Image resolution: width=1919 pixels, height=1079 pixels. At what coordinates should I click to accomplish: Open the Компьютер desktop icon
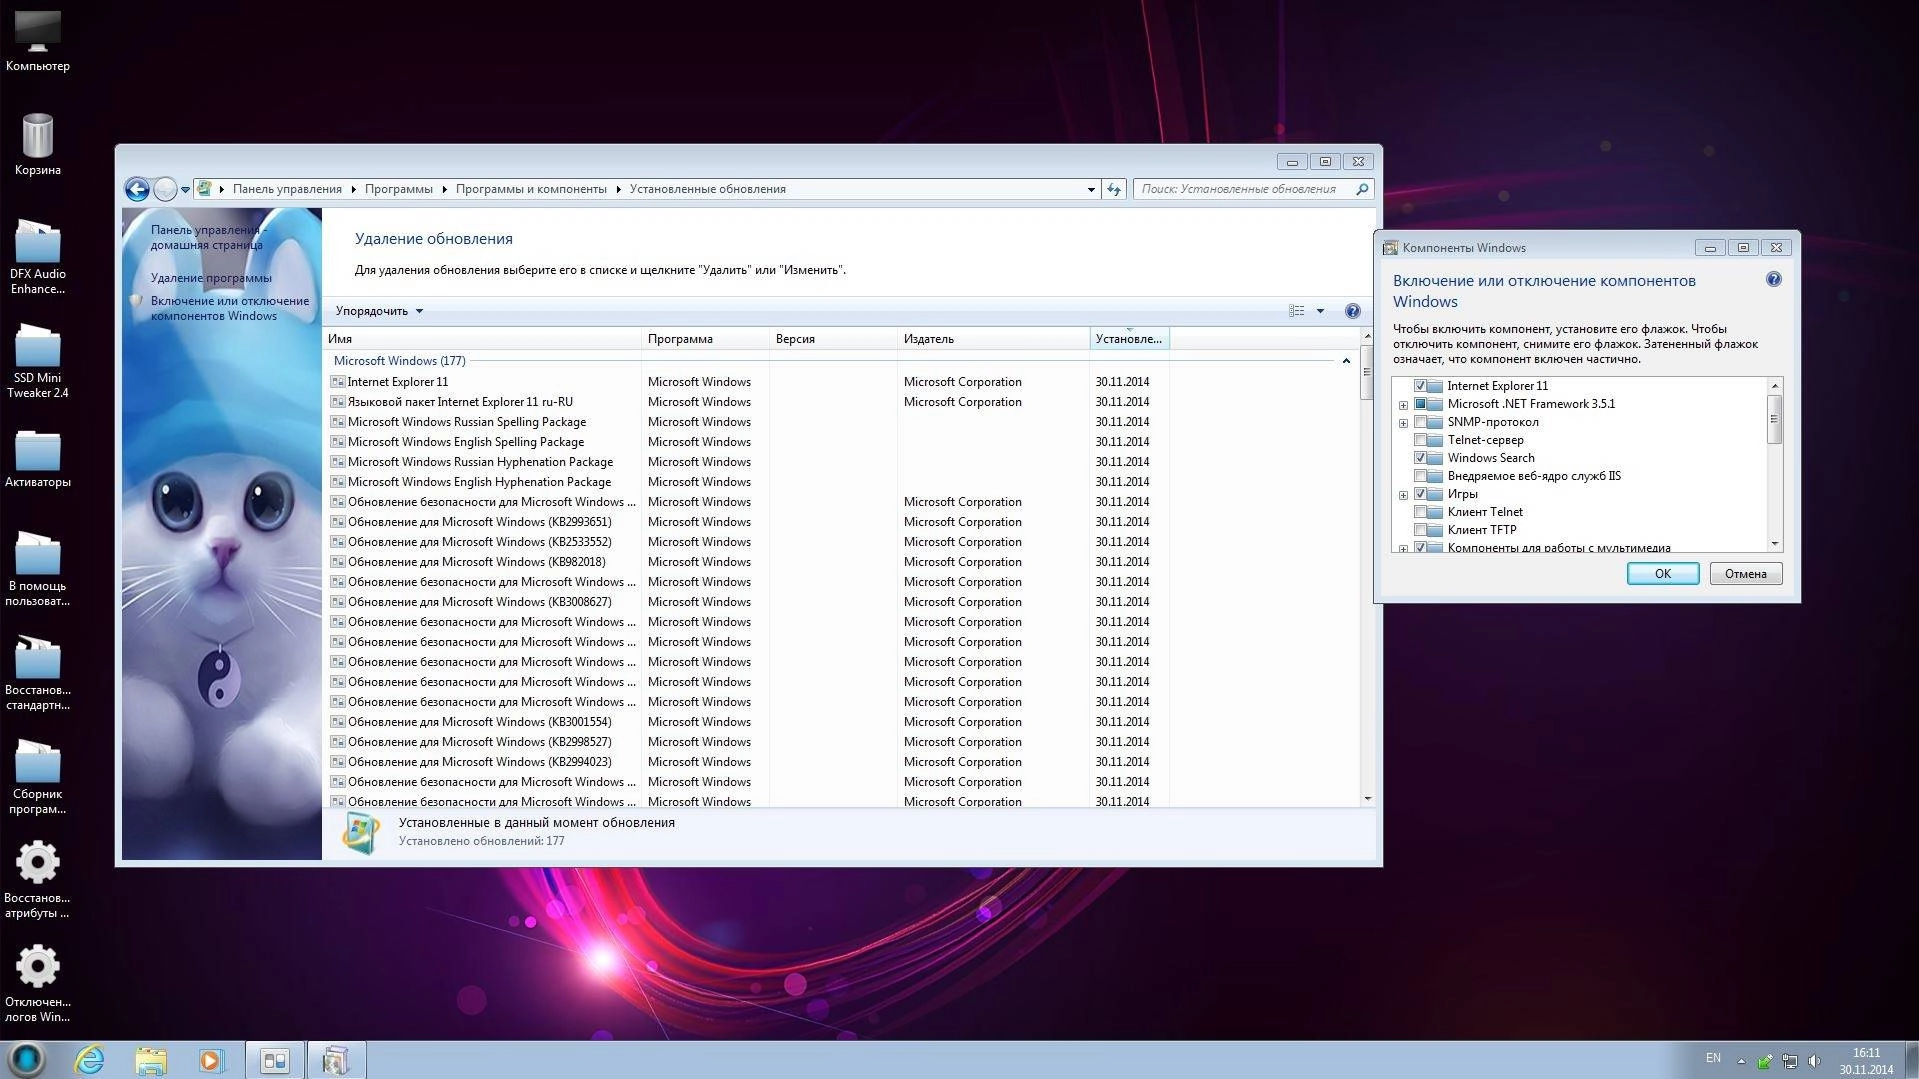38,40
